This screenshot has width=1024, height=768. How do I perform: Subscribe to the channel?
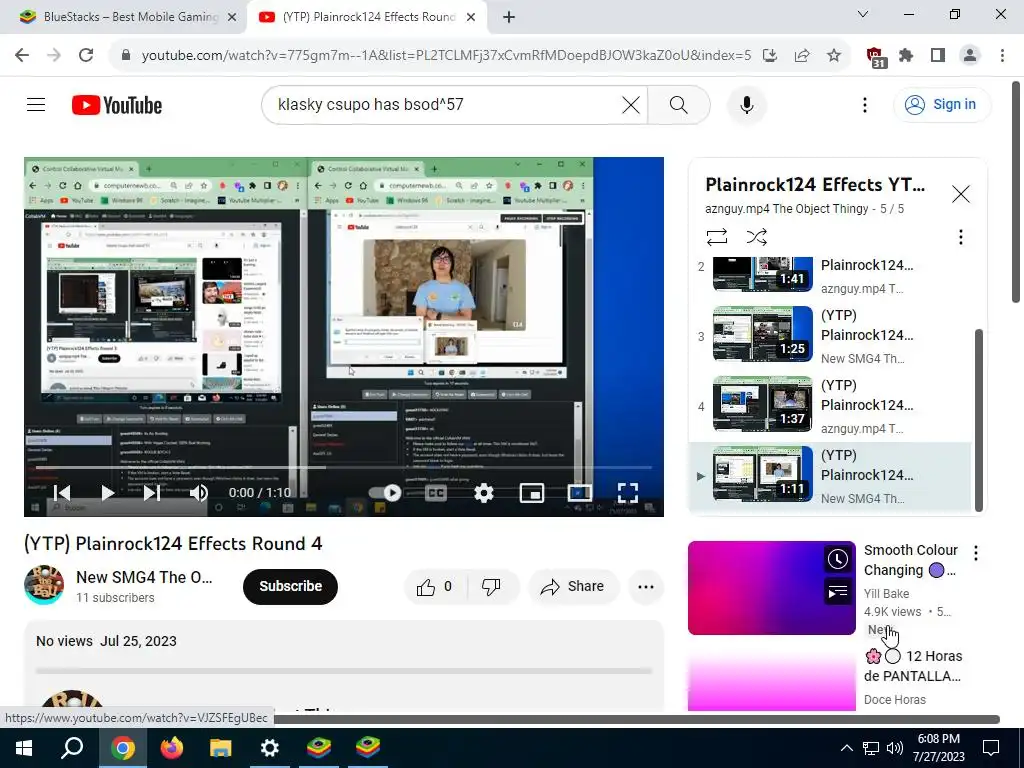(x=291, y=586)
